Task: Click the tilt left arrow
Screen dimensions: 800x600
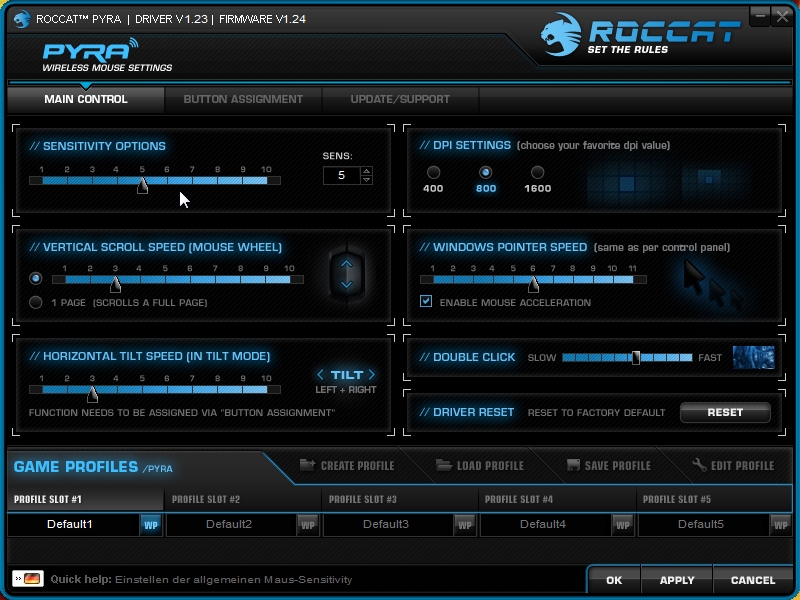Action: click(x=320, y=375)
